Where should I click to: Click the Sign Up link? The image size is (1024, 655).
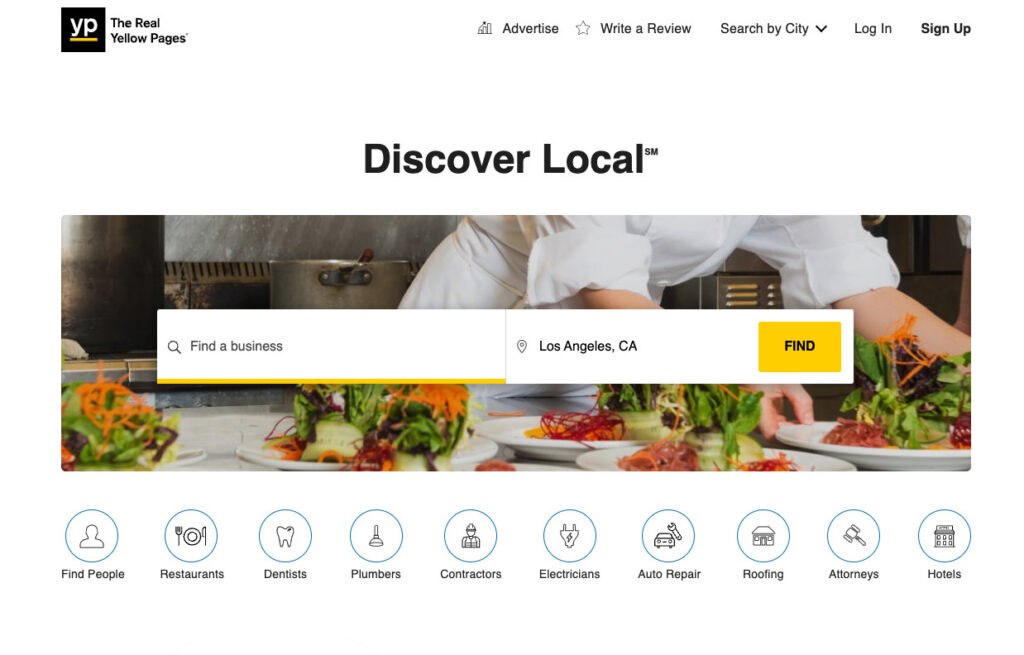pyautogui.click(x=946, y=29)
